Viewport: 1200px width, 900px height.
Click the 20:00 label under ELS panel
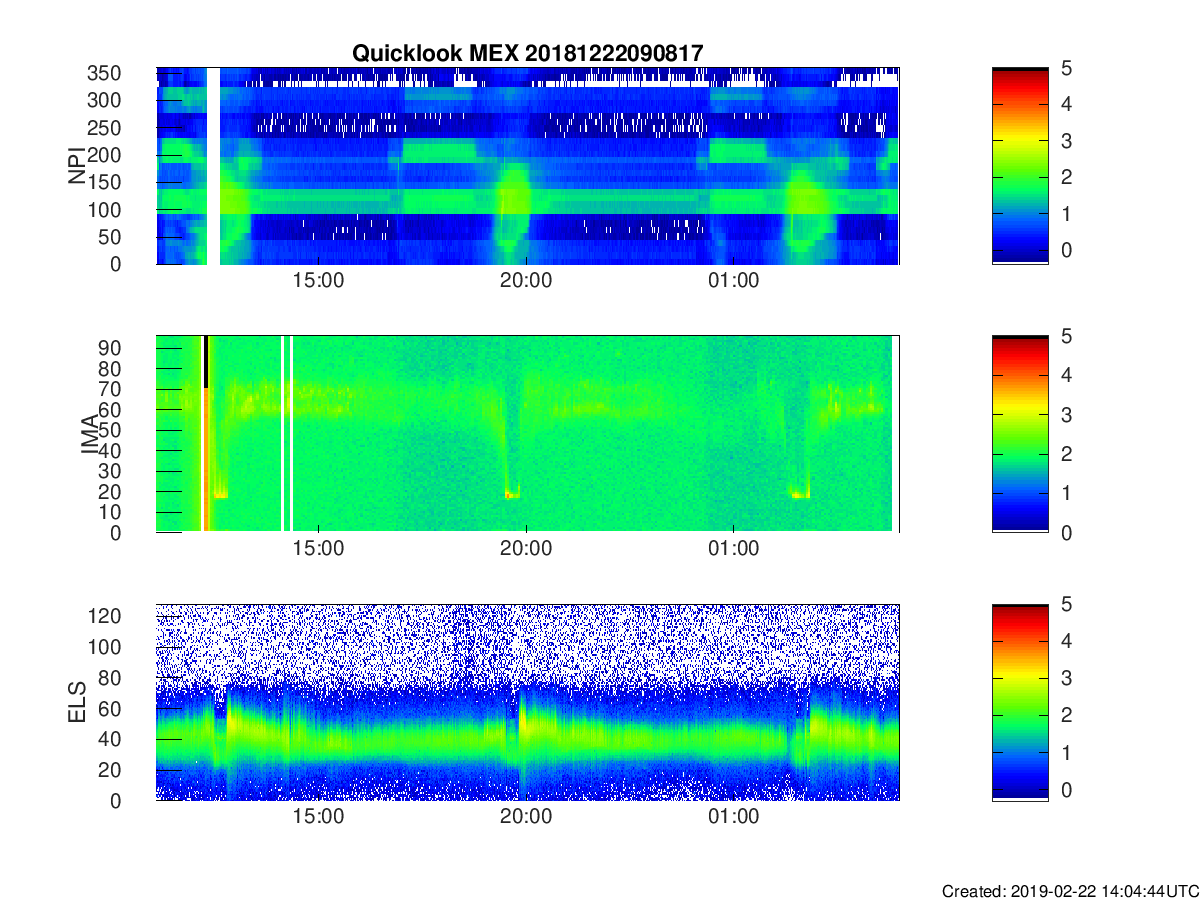tap(526, 817)
